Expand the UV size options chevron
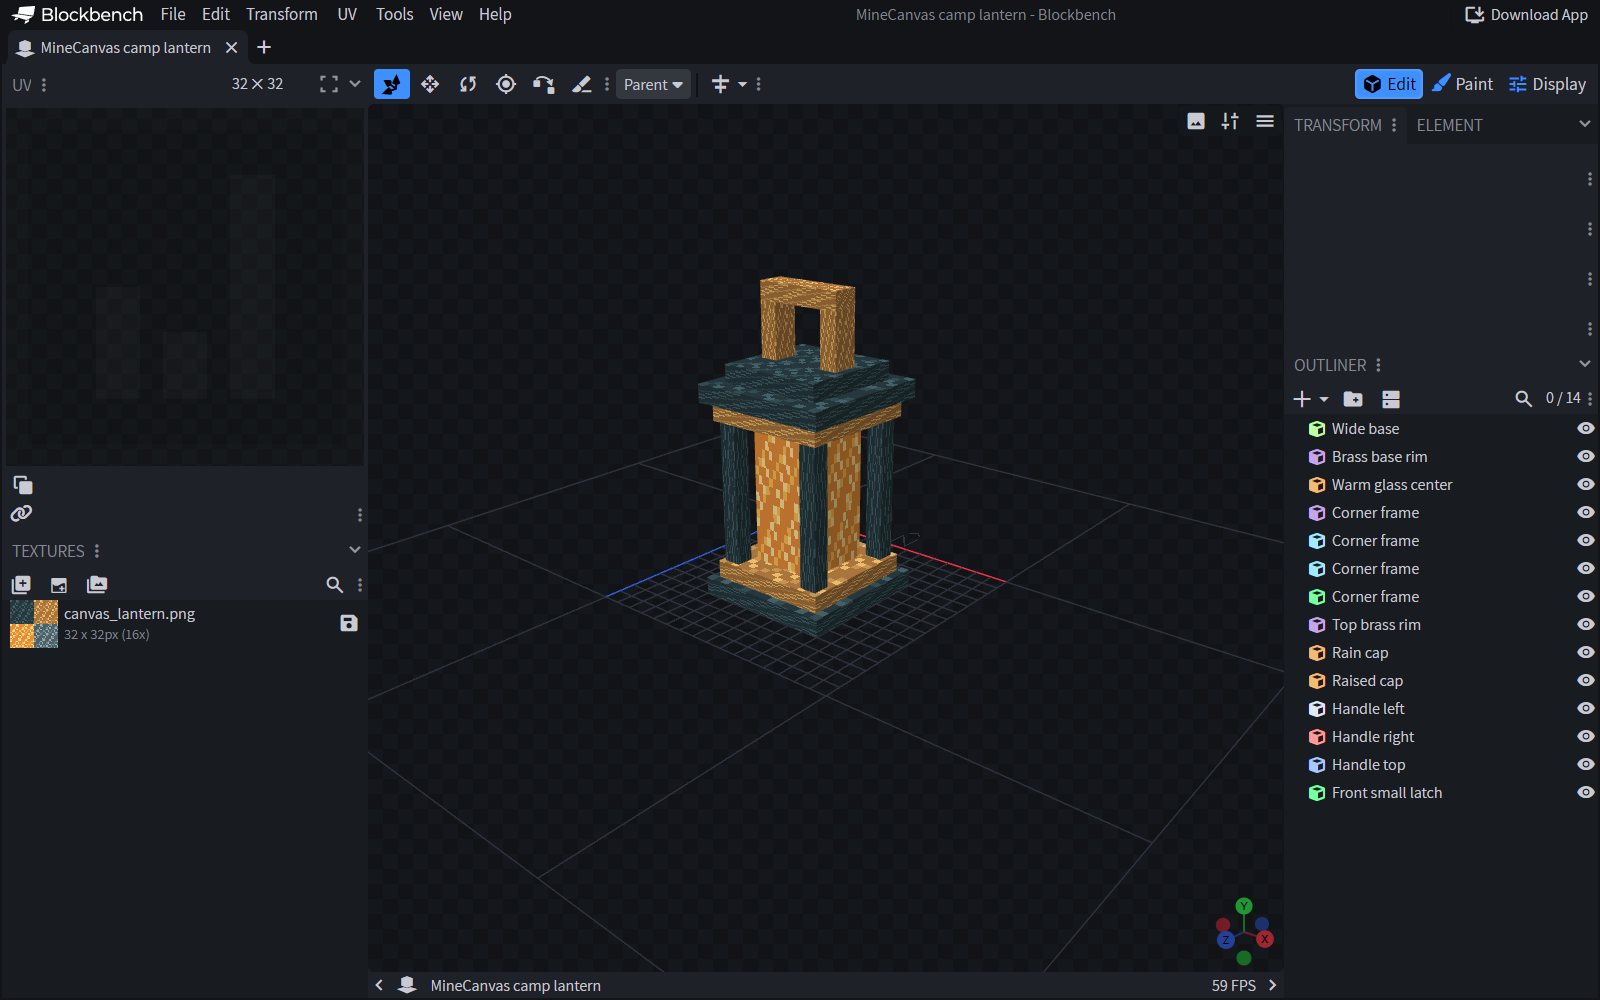Screen dimensions: 1600x1000 point(355,84)
